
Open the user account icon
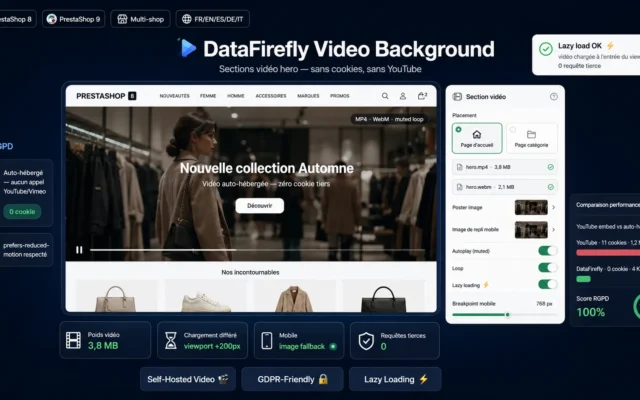tap(402, 96)
